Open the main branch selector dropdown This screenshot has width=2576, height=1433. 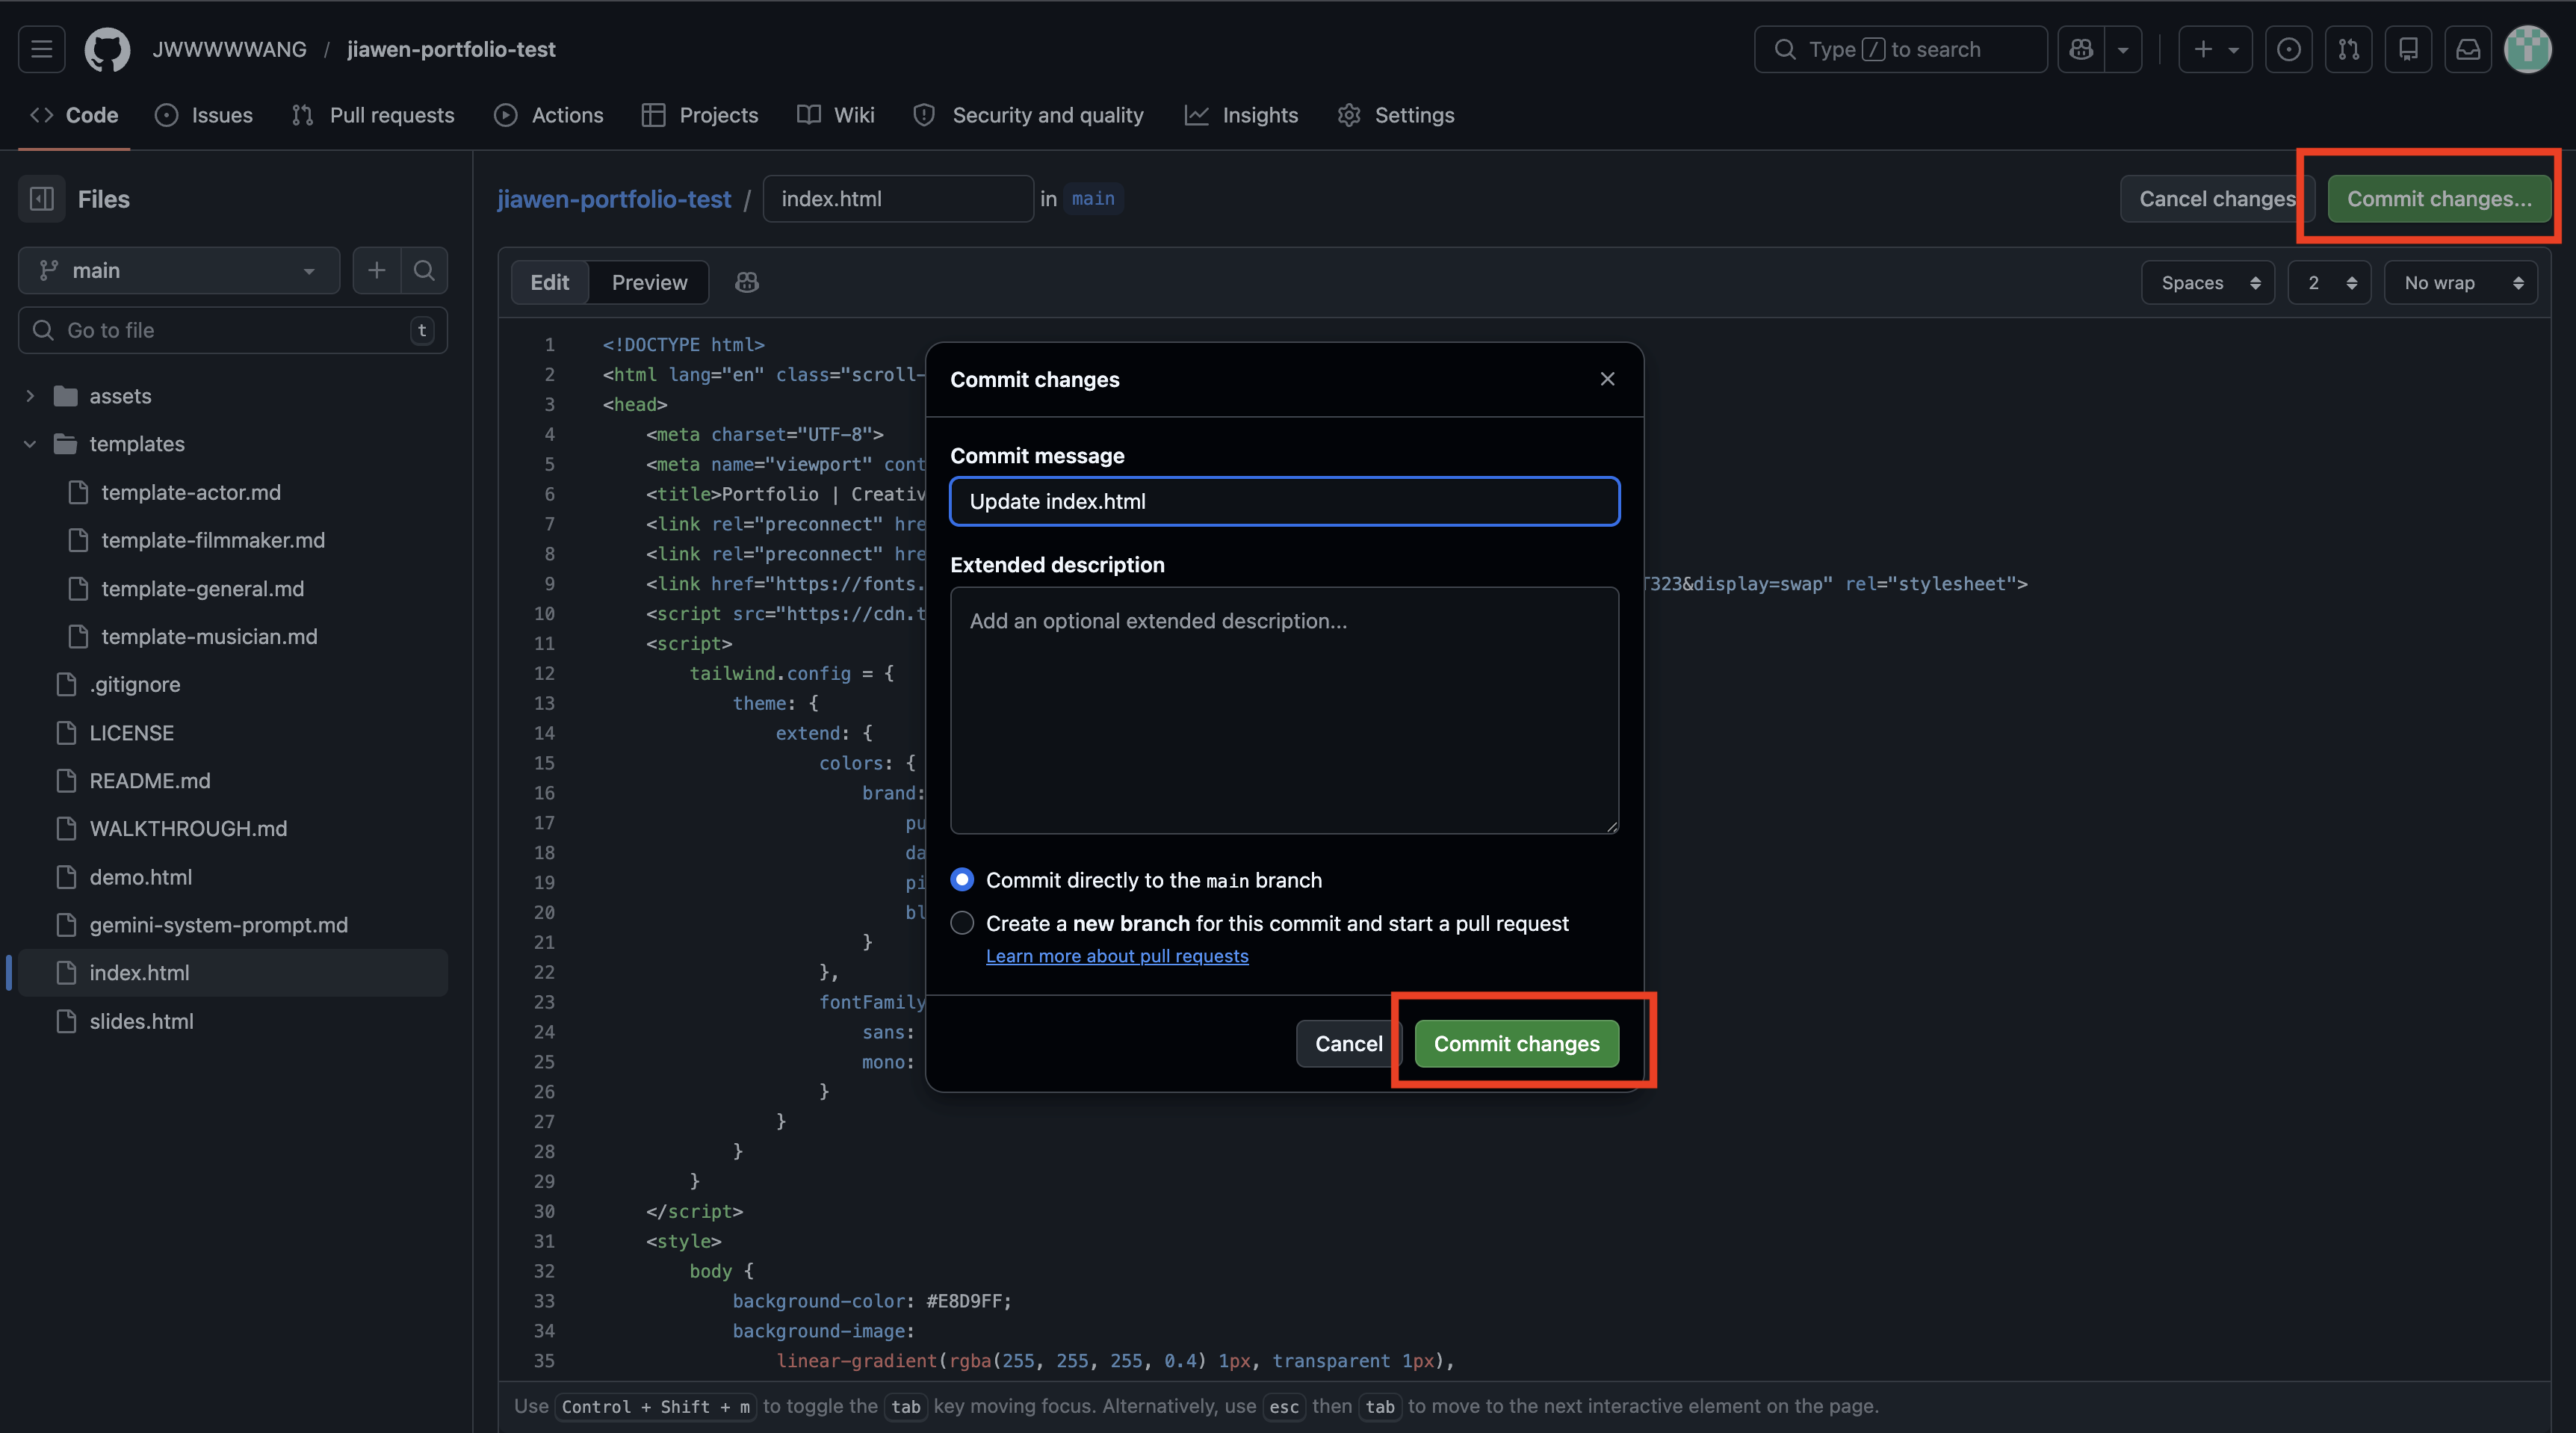(x=179, y=270)
